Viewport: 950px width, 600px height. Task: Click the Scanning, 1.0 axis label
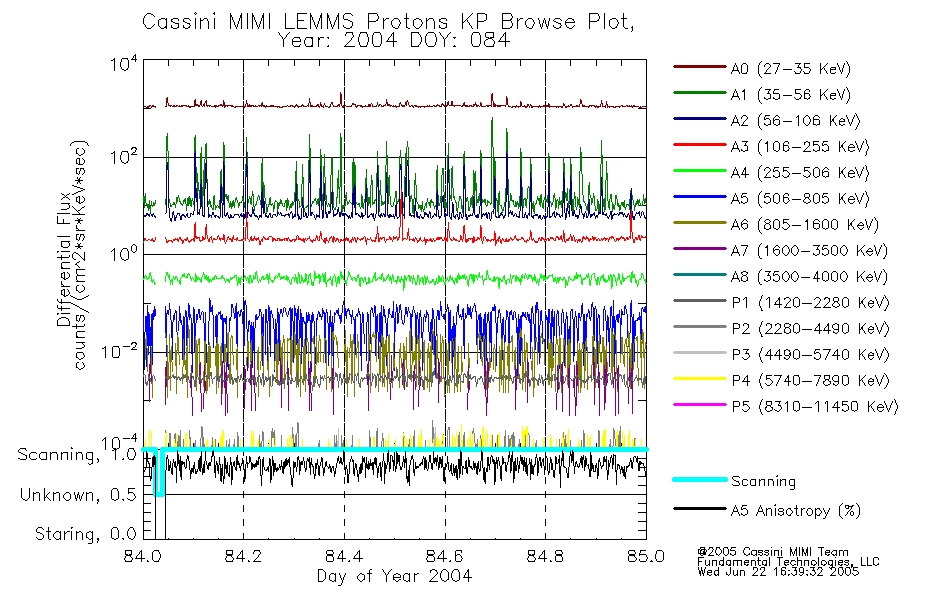(x=77, y=455)
